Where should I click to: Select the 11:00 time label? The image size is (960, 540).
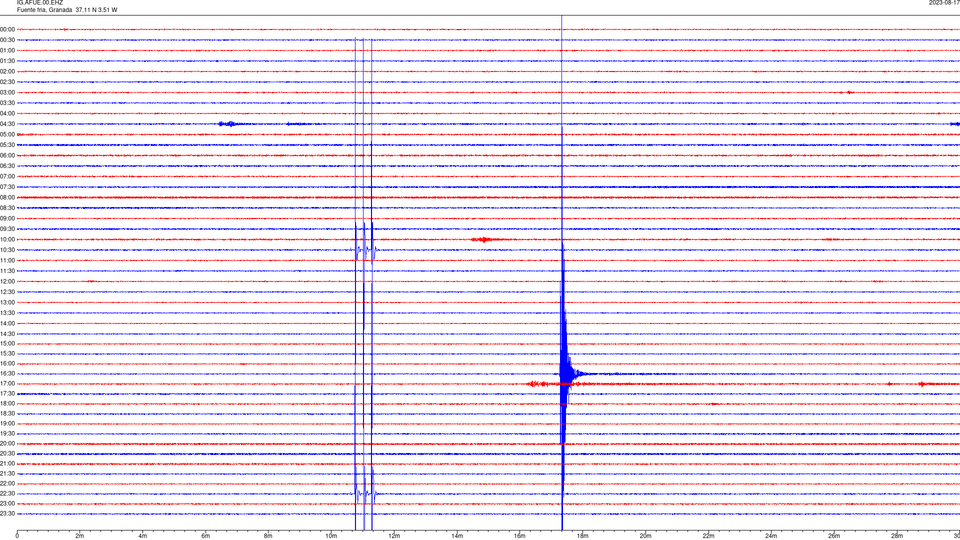tap(7, 260)
